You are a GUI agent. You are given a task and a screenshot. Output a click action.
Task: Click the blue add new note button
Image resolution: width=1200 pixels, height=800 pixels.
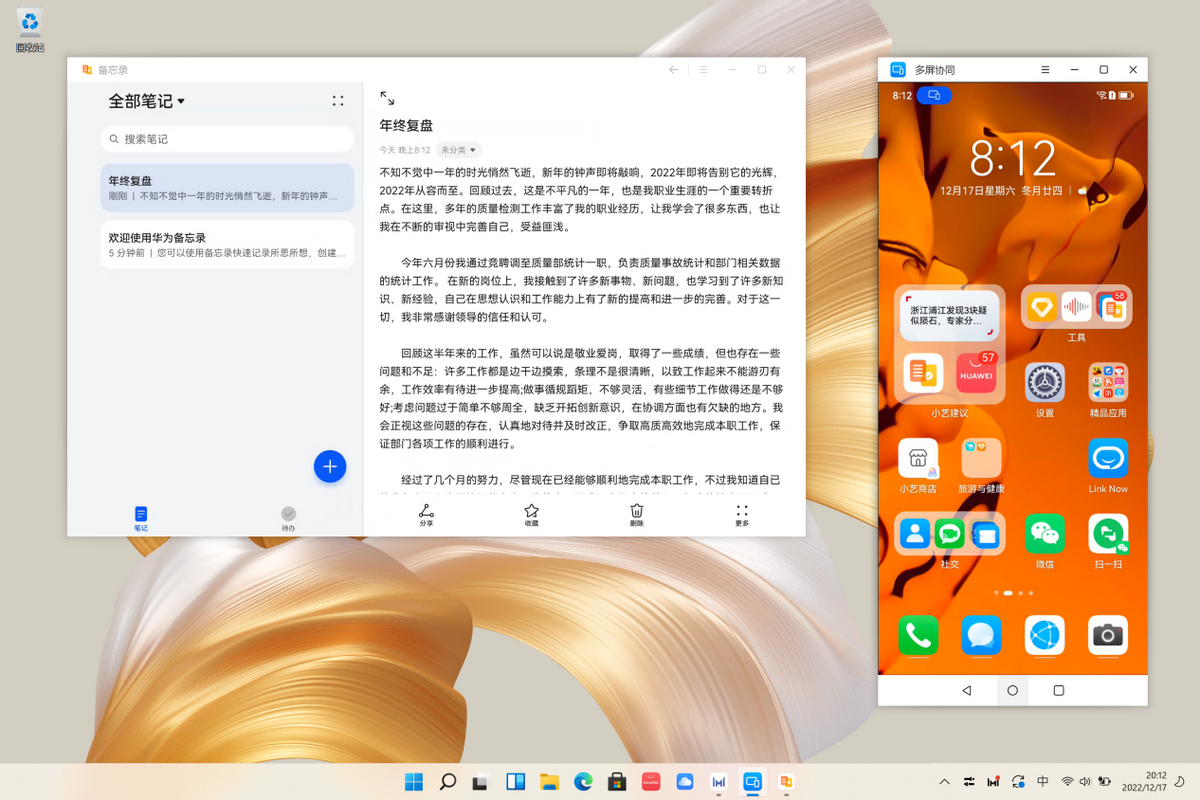(330, 466)
